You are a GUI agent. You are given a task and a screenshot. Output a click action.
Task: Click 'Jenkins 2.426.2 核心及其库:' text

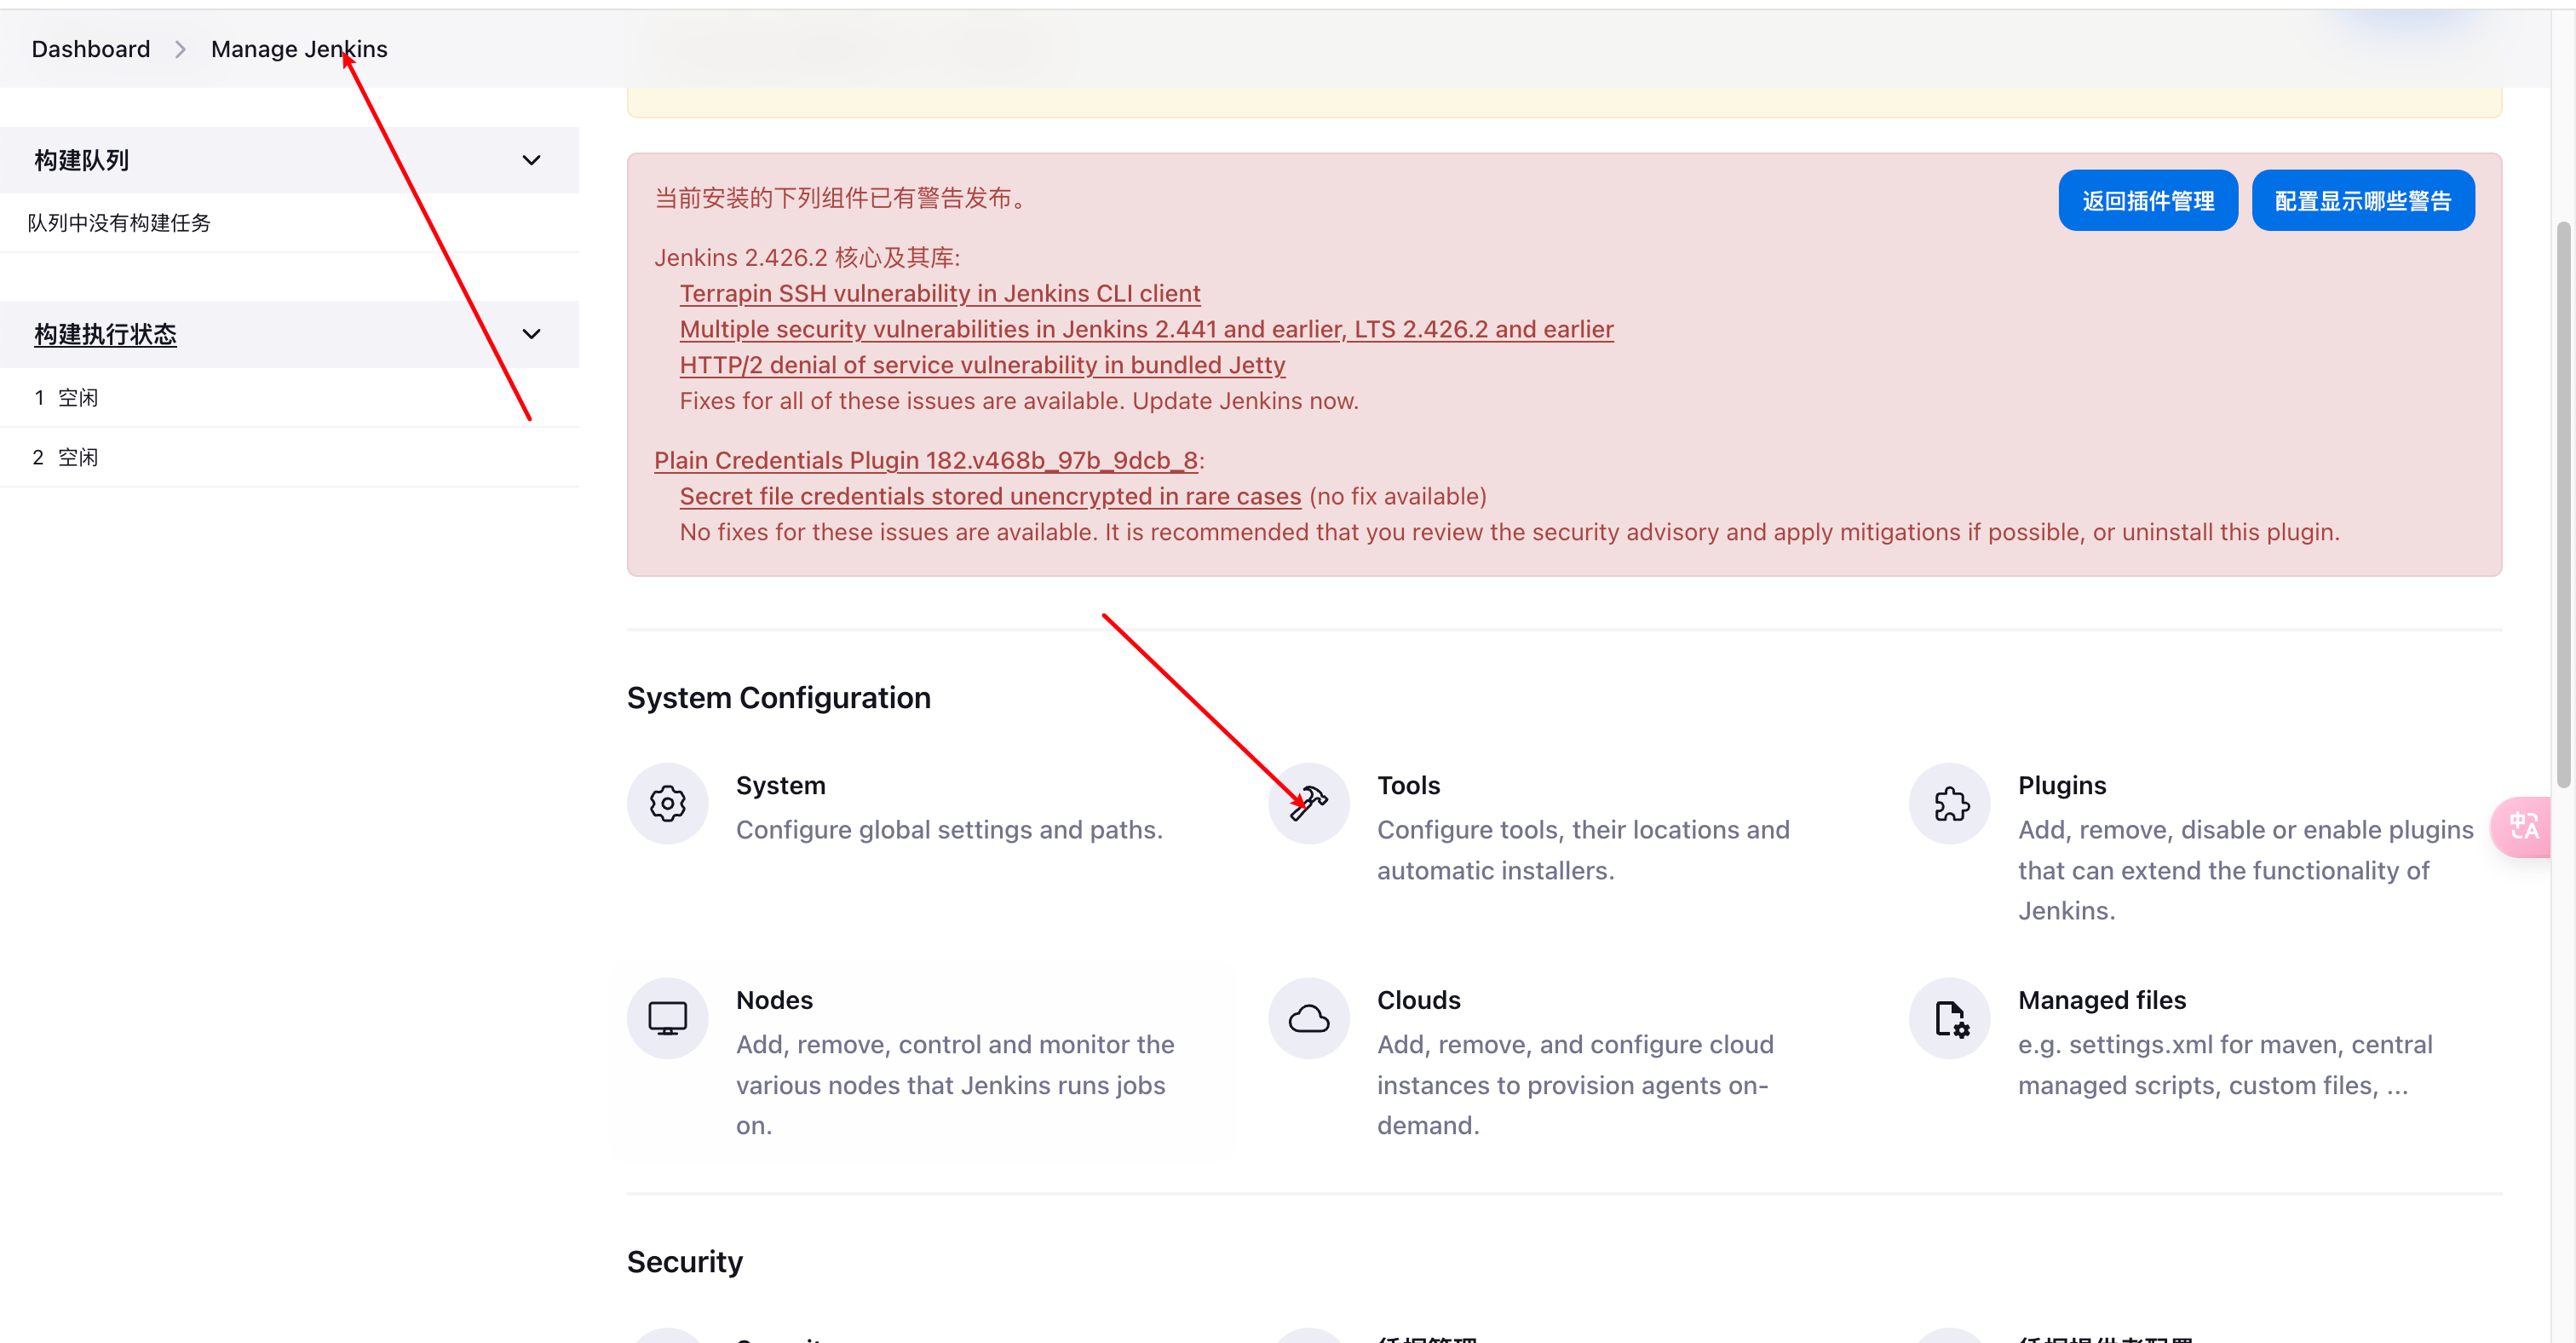[806, 257]
